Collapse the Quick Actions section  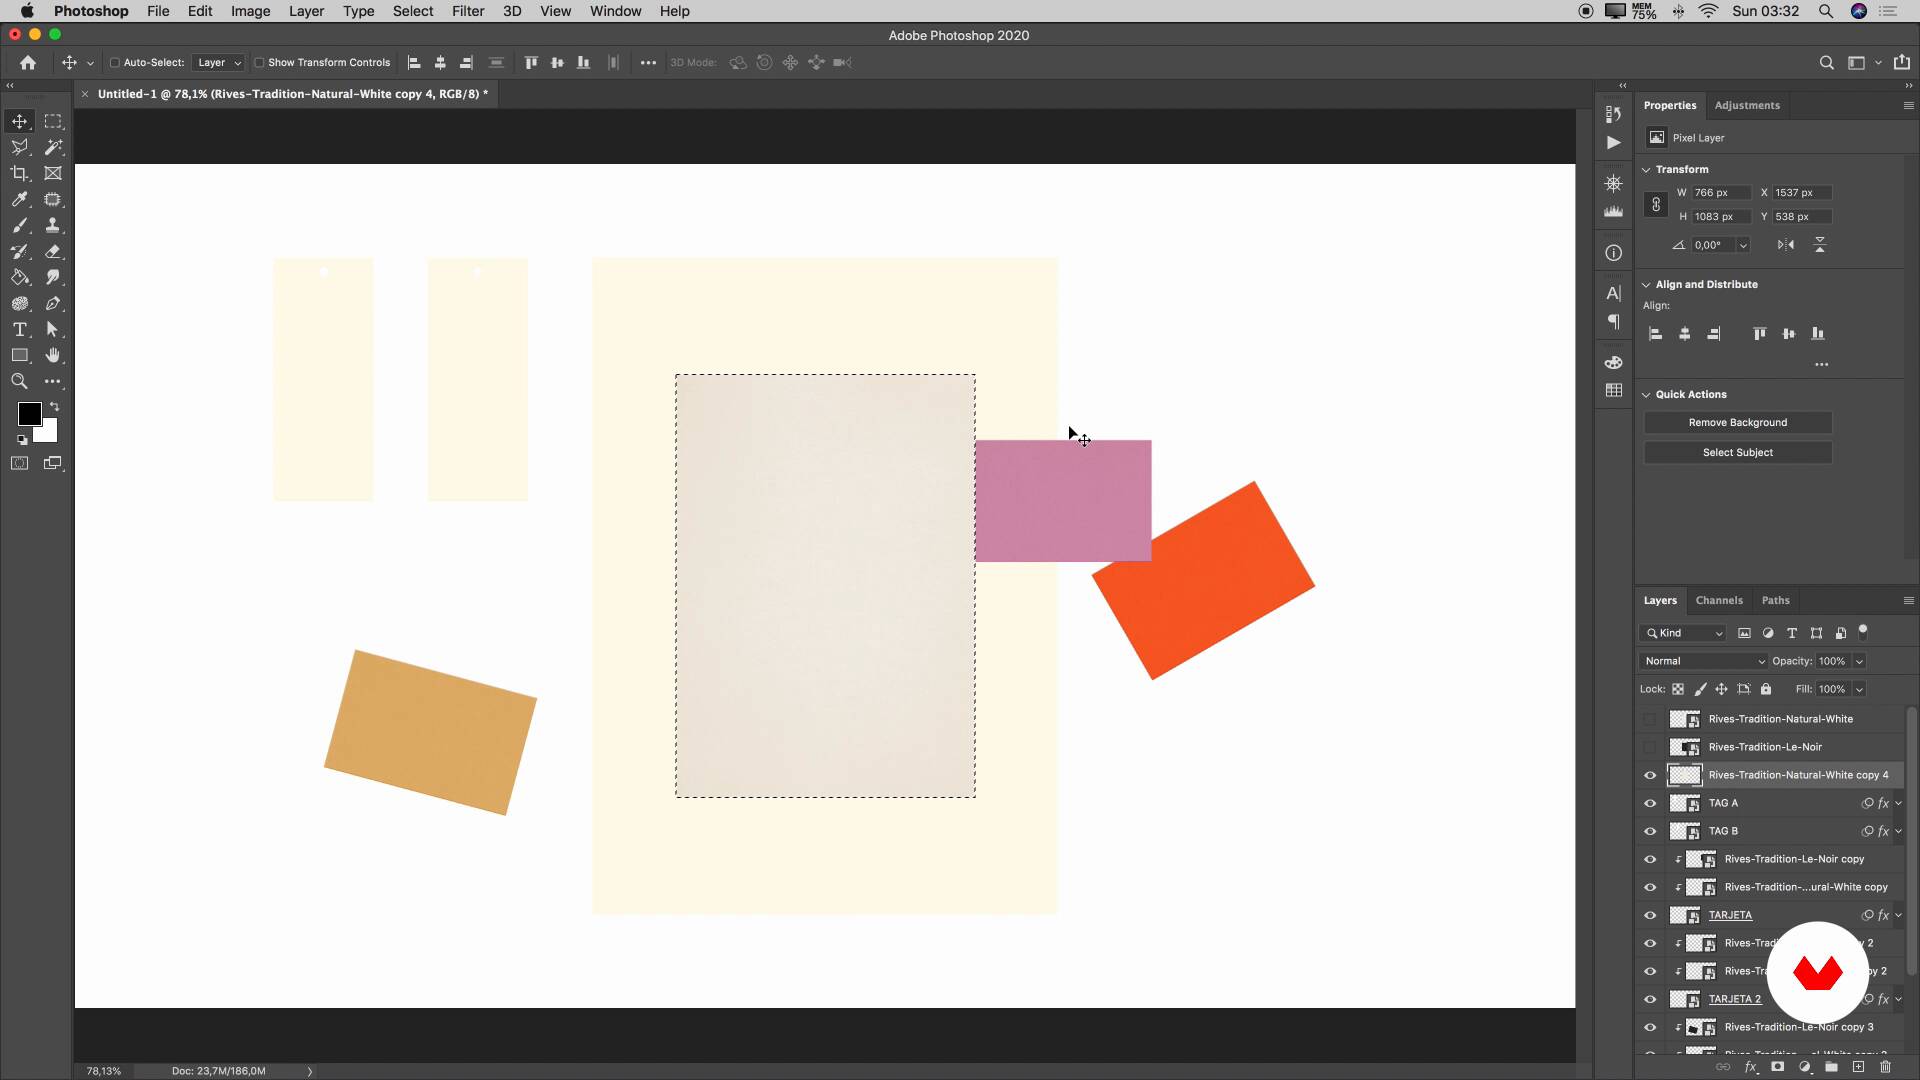(1646, 394)
